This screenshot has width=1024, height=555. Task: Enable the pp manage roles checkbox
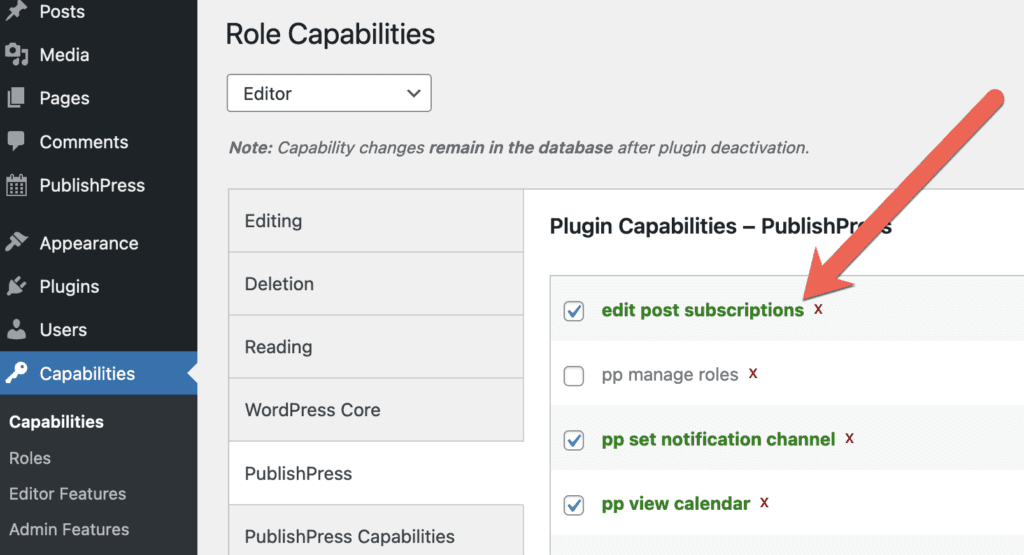pyautogui.click(x=574, y=375)
